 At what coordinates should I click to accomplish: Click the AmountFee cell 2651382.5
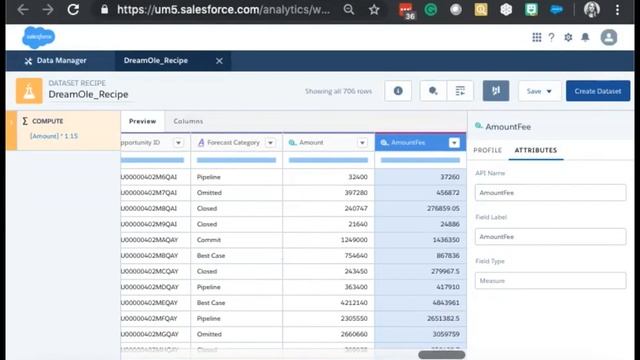coord(420,318)
